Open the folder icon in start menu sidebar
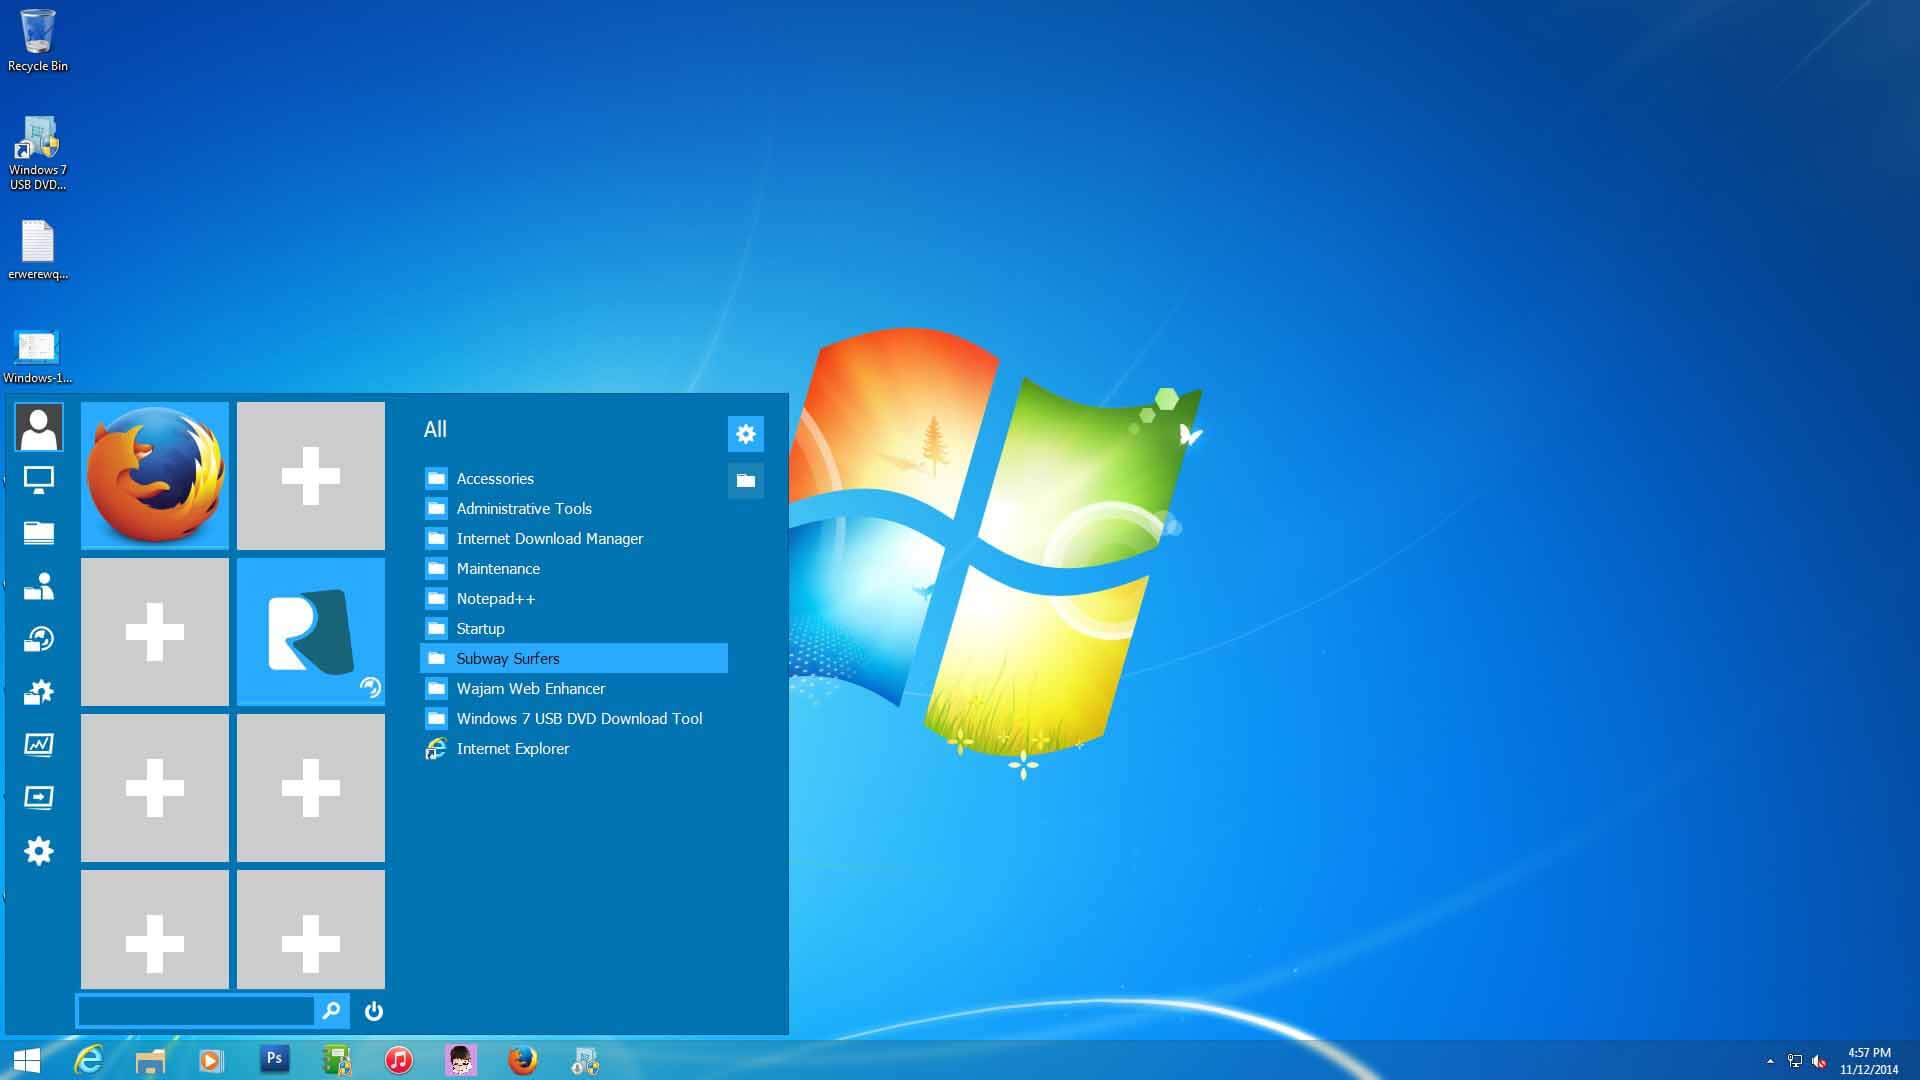This screenshot has width=1920, height=1080. pos(39,533)
